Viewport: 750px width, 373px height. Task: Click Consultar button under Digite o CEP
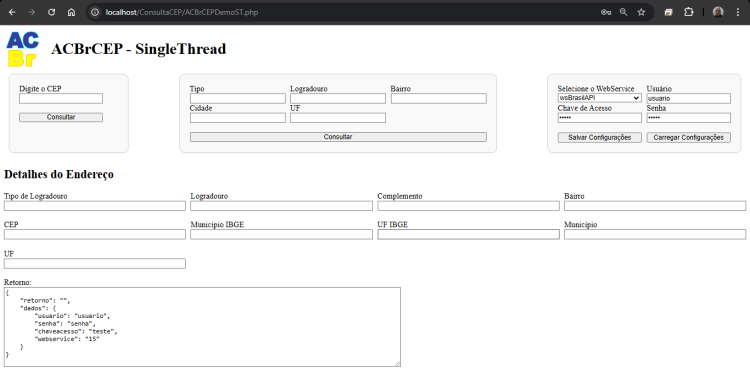(61, 117)
